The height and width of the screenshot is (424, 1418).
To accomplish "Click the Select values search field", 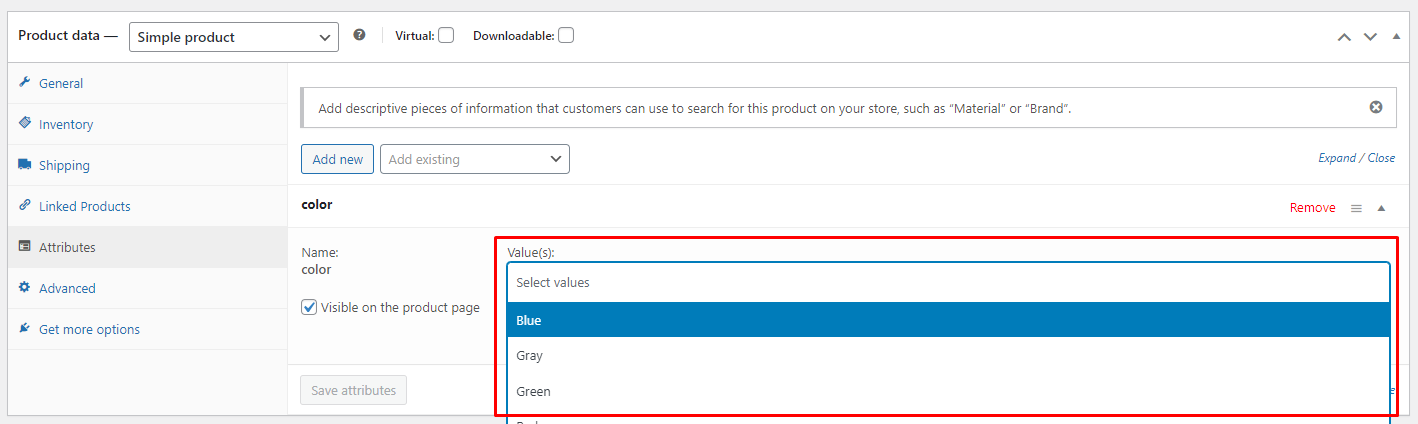I will tap(948, 283).
